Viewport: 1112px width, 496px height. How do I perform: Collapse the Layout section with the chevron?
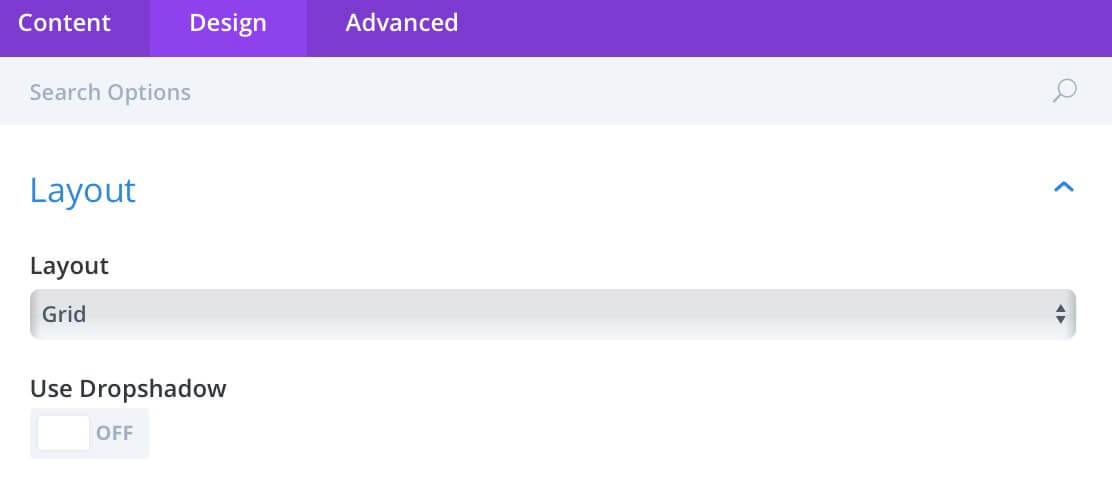point(1064,187)
